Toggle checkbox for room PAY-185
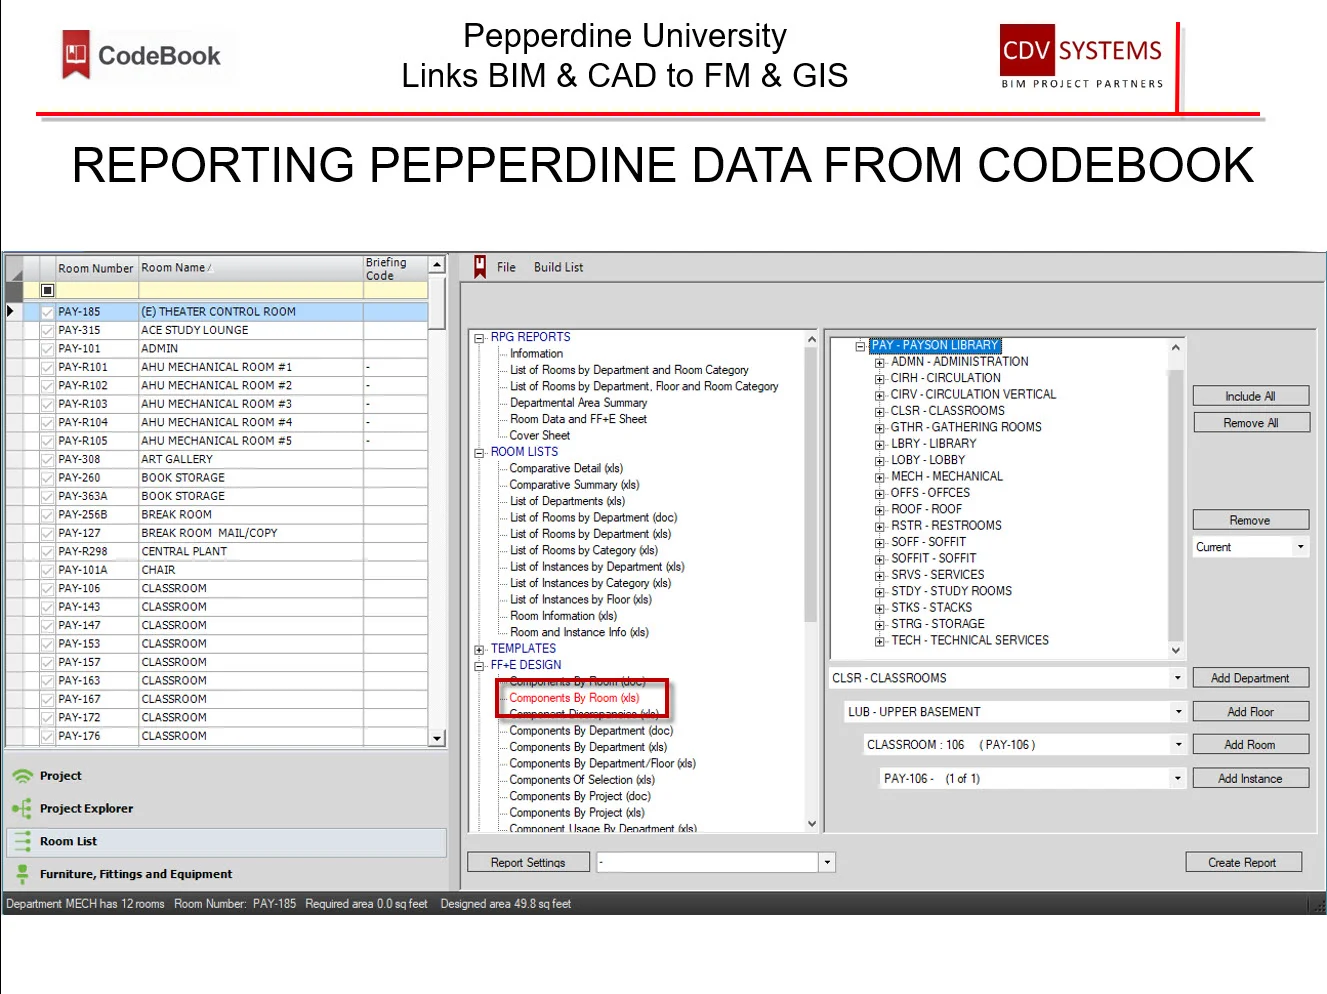This screenshot has height=994, width=1327. pos(47,312)
